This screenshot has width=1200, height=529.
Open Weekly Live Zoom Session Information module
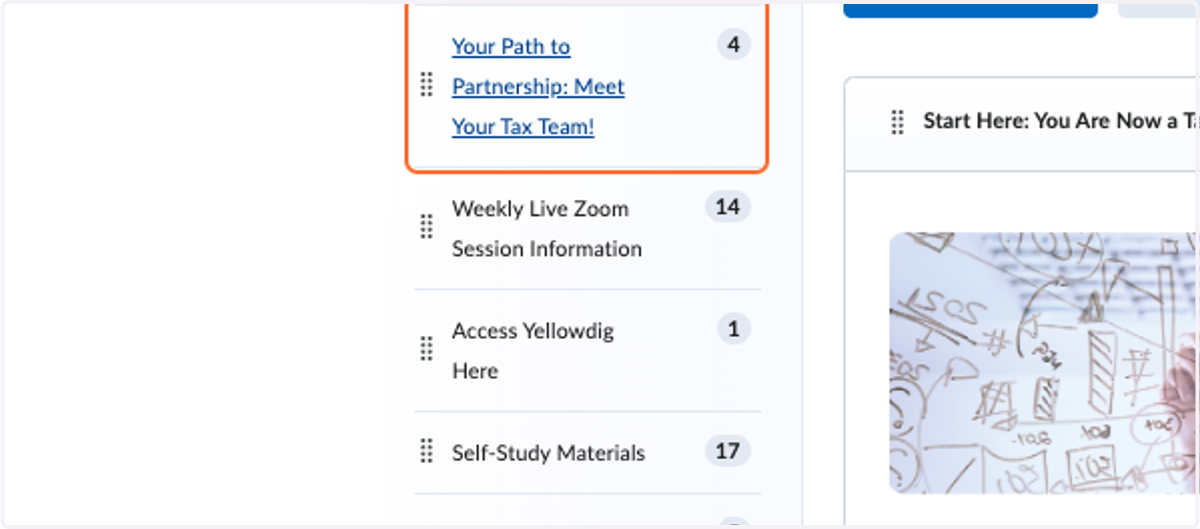tap(547, 228)
